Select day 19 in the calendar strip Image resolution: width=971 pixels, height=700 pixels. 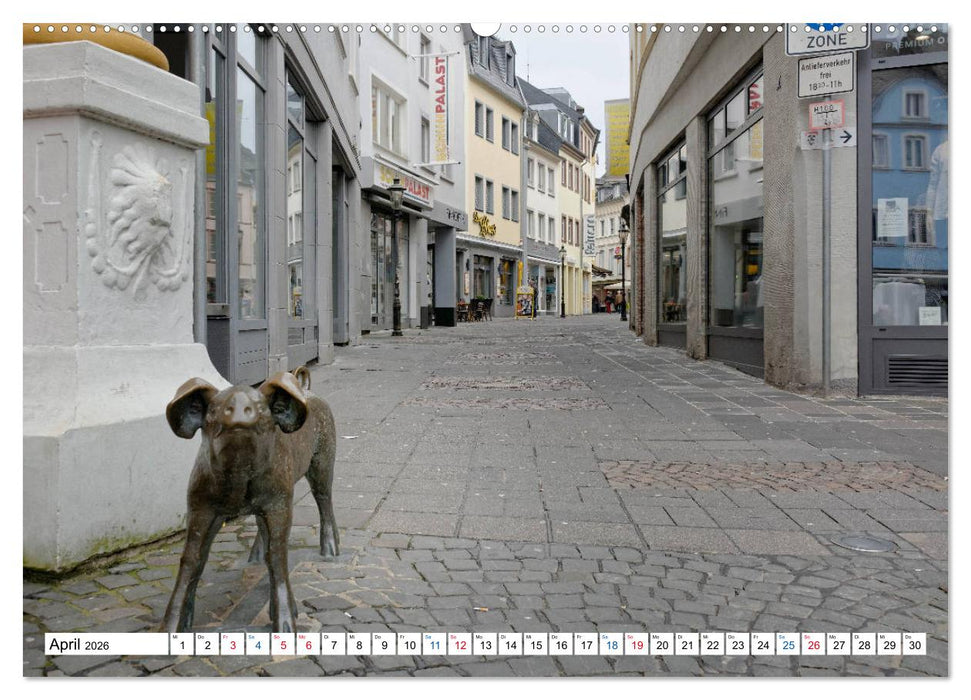[636, 645]
